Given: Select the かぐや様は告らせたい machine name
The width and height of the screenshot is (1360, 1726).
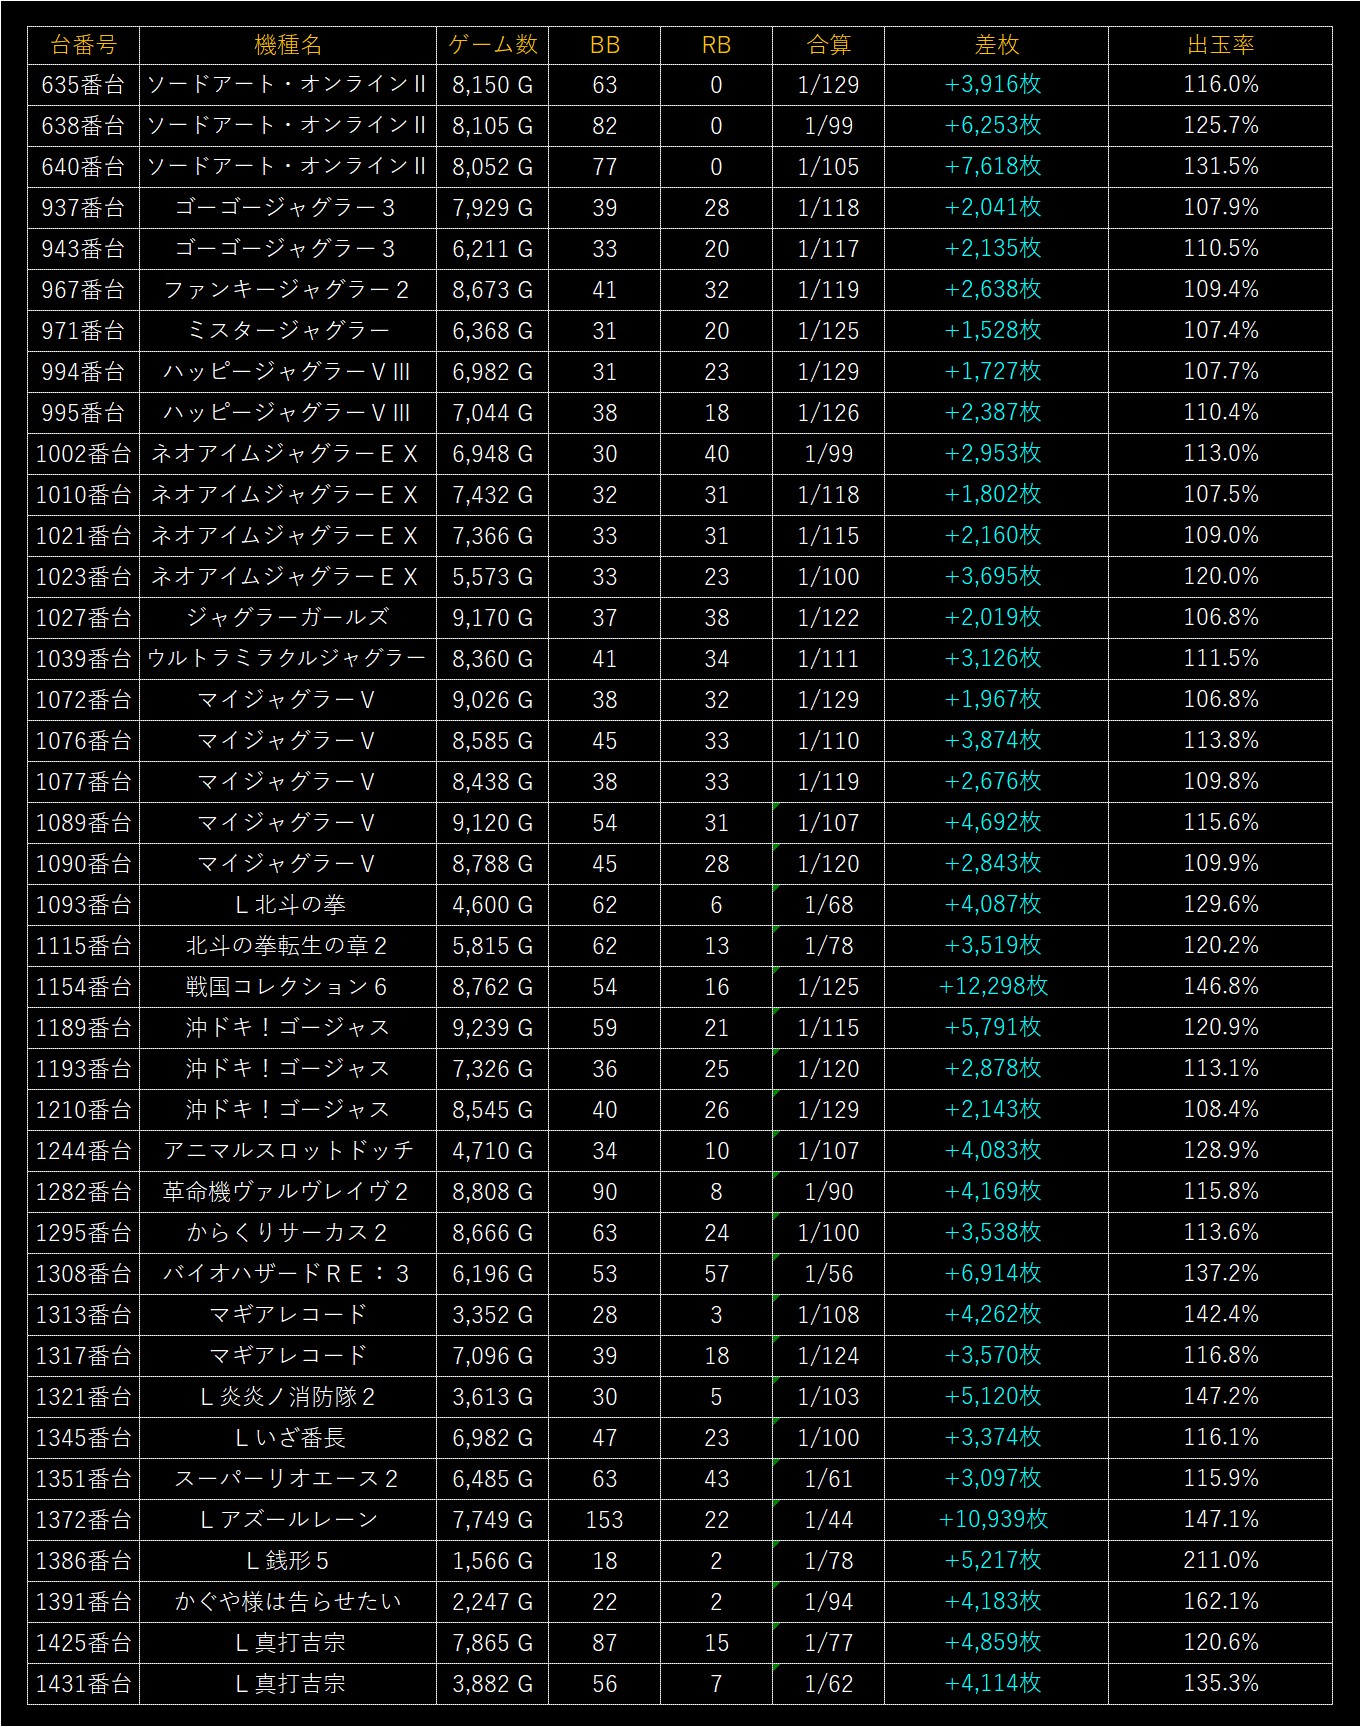Looking at the screenshot, I should point(288,1602).
